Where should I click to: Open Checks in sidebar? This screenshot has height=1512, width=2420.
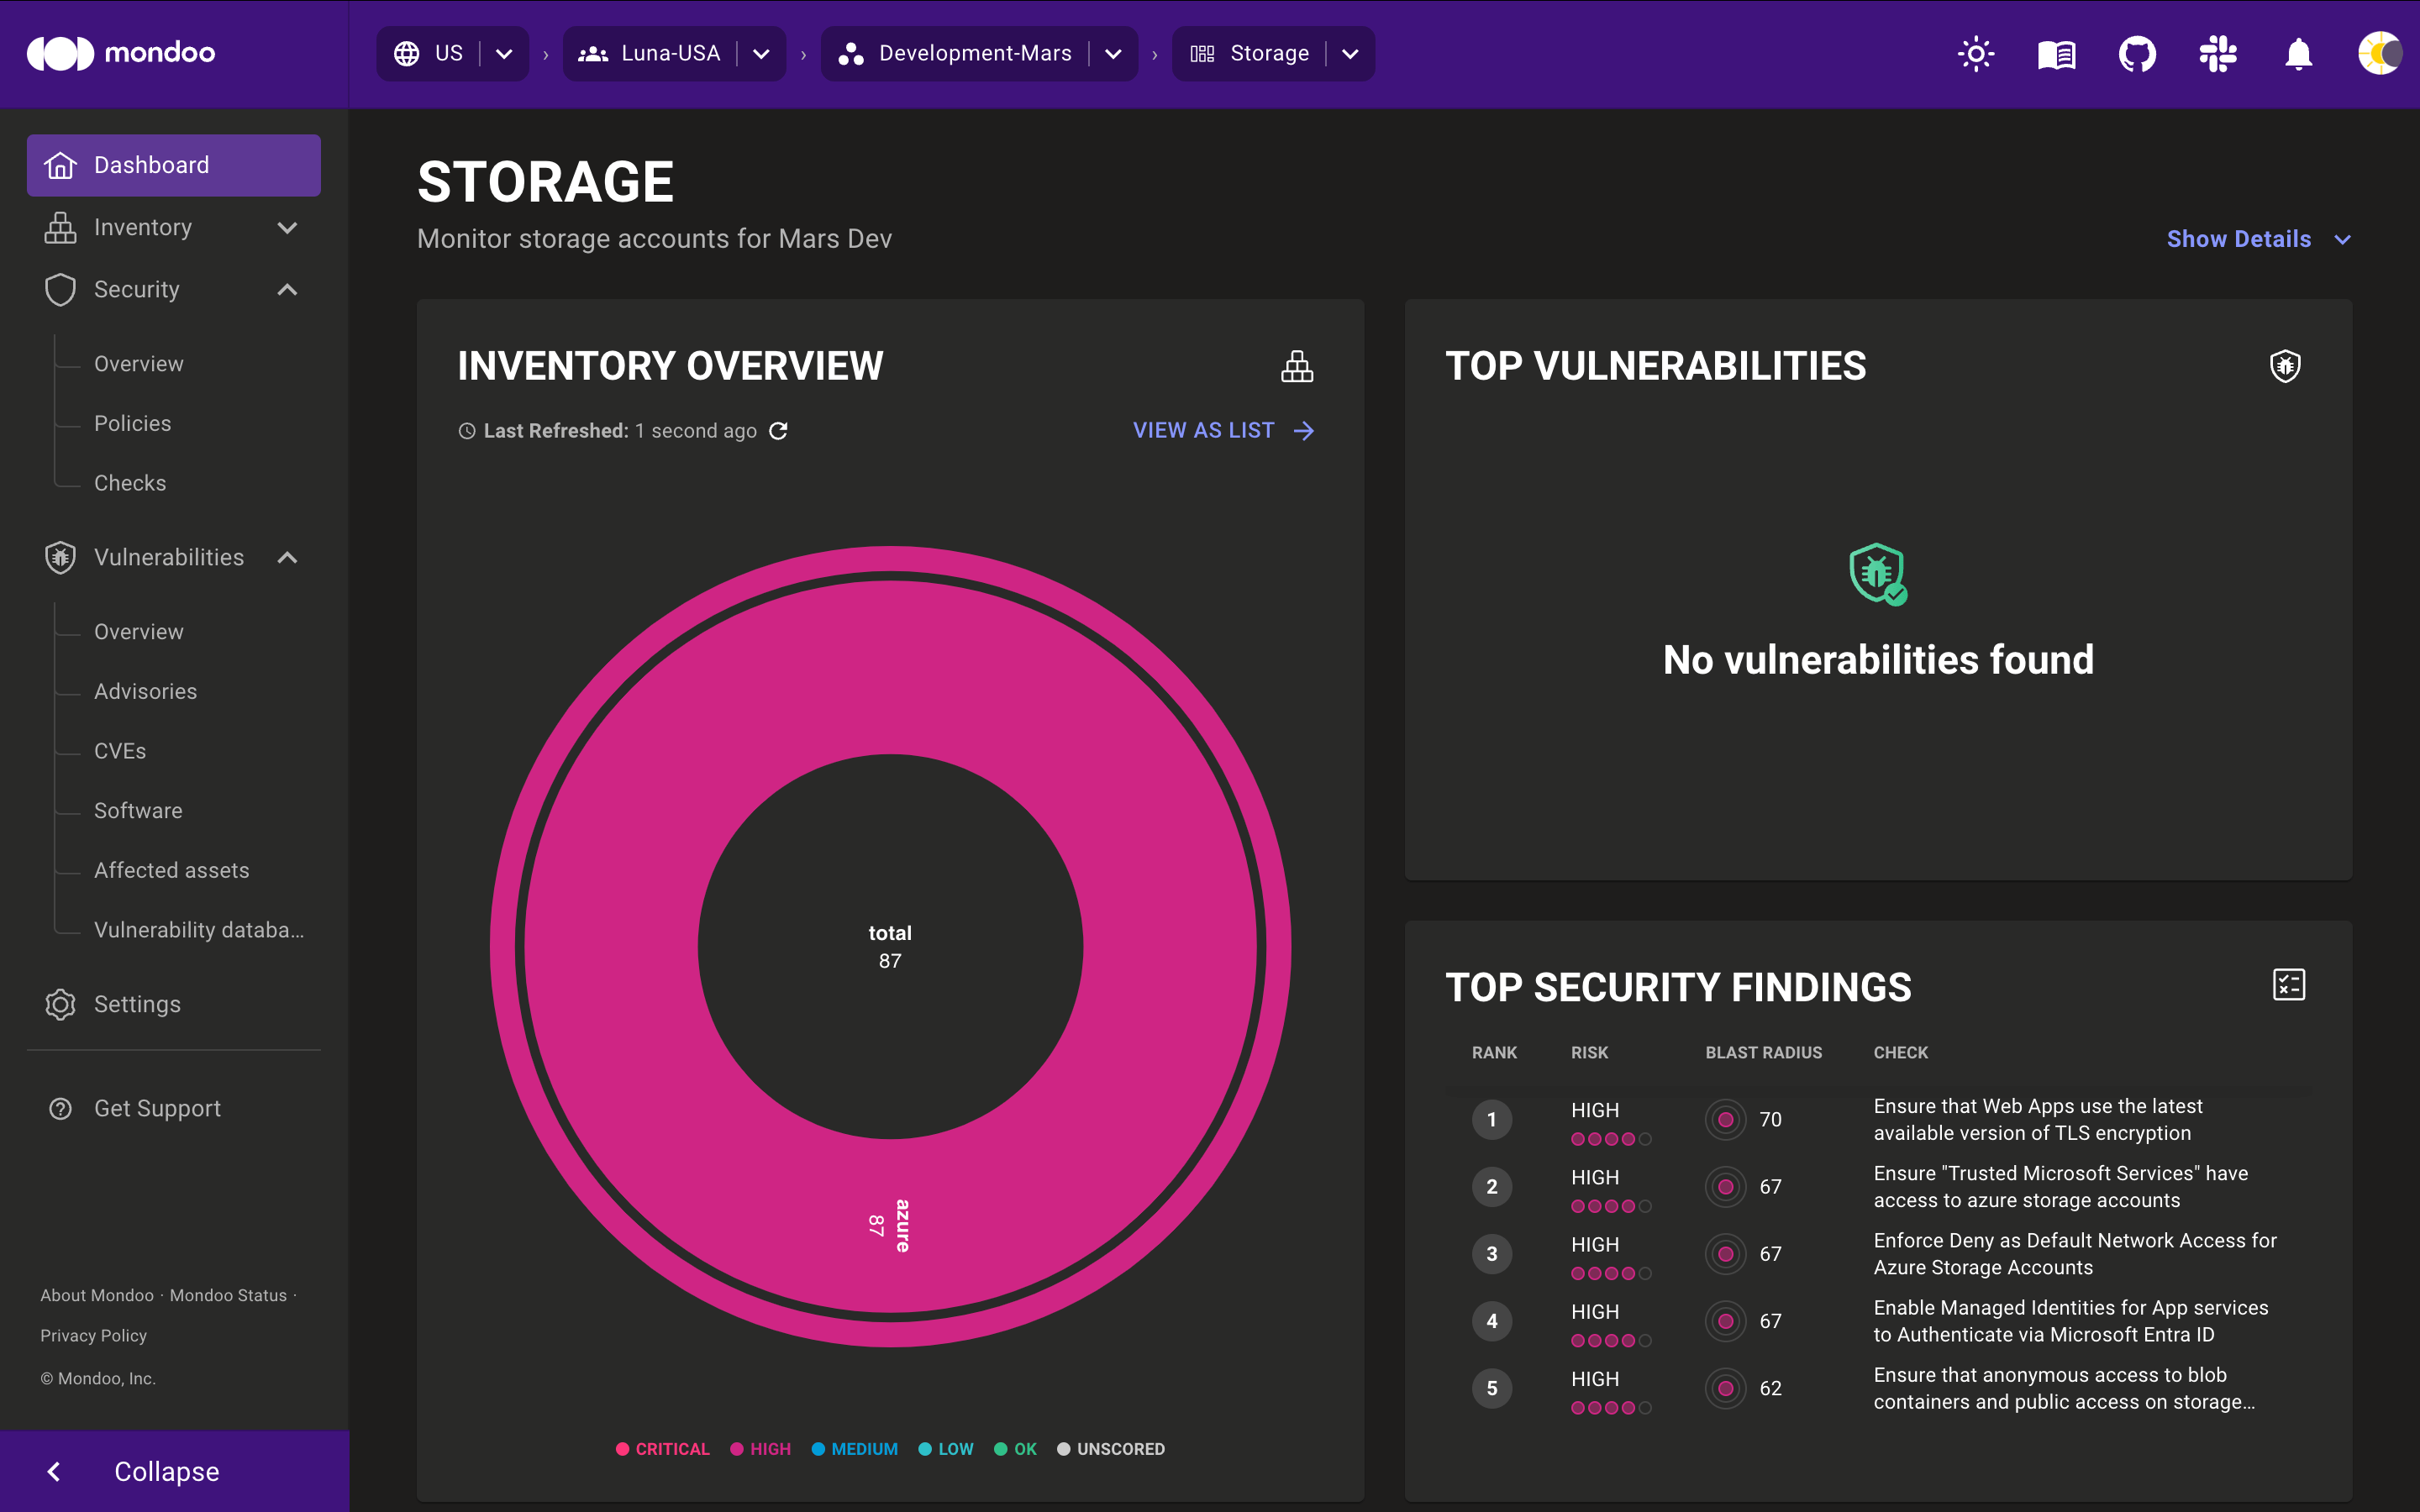click(x=130, y=483)
